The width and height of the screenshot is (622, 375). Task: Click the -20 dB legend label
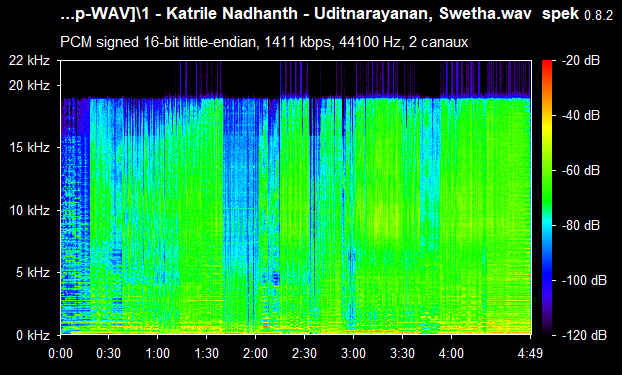[x=582, y=60]
